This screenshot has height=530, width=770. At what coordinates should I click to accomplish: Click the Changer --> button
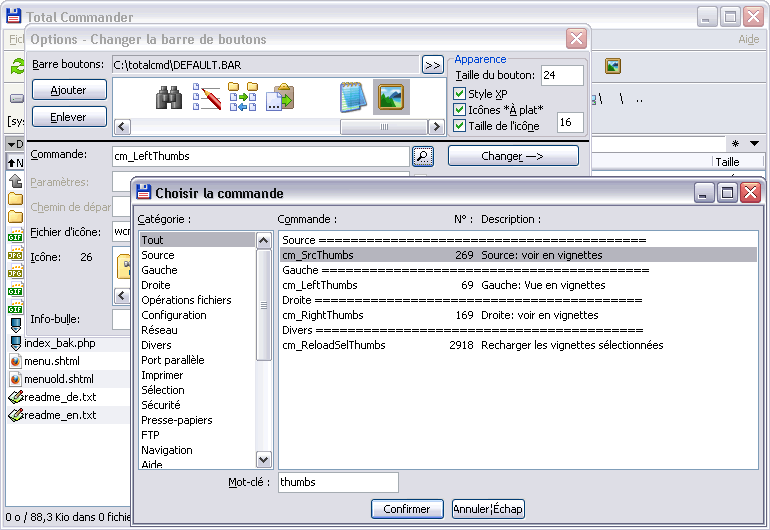pos(513,156)
